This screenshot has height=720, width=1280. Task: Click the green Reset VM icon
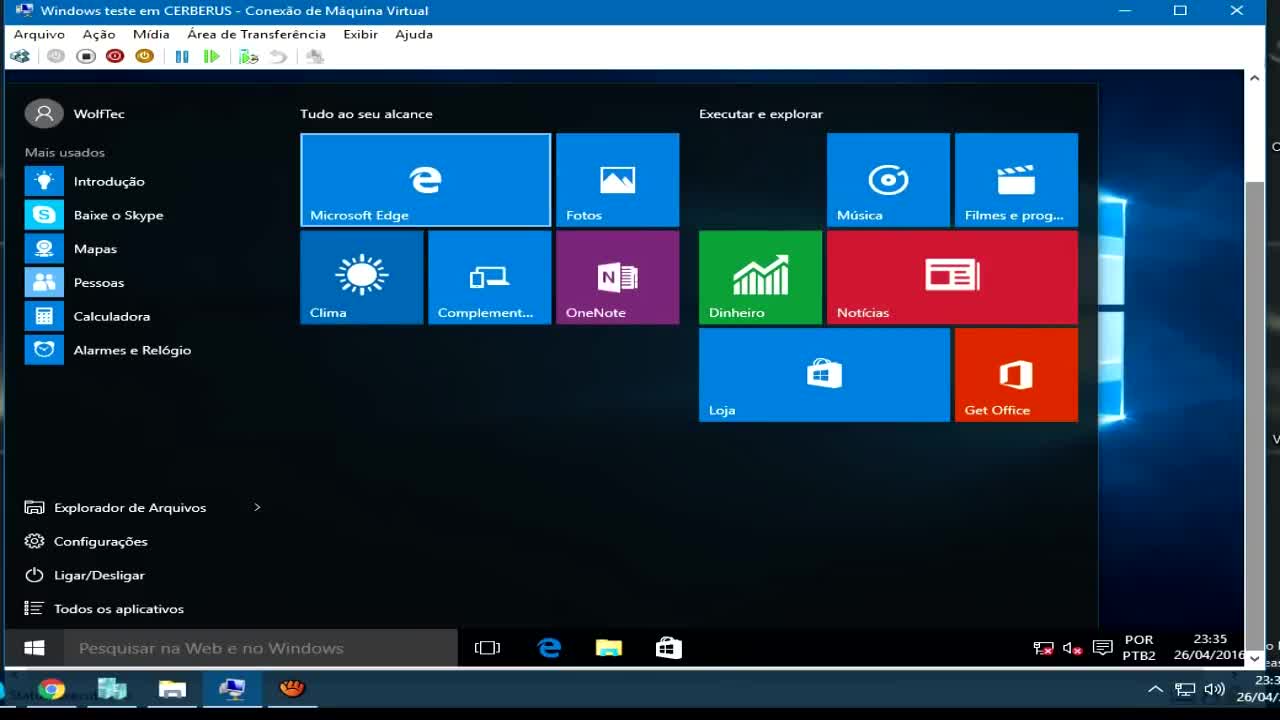211,57
